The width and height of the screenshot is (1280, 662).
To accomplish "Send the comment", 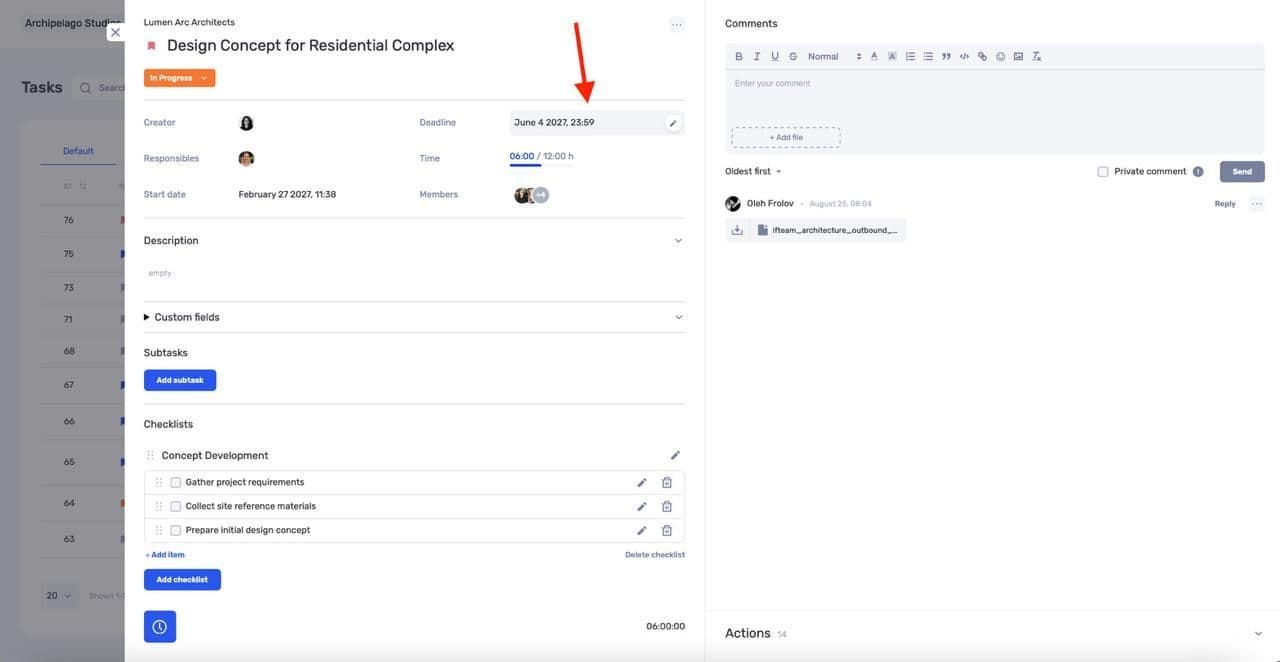I will (1242, 171).
